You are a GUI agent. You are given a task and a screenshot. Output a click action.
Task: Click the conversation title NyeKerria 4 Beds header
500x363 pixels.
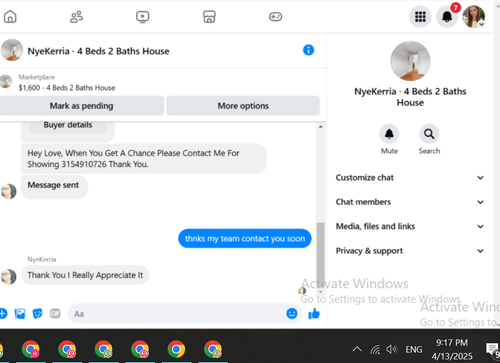pyautogui.click(x=98, y=51)
